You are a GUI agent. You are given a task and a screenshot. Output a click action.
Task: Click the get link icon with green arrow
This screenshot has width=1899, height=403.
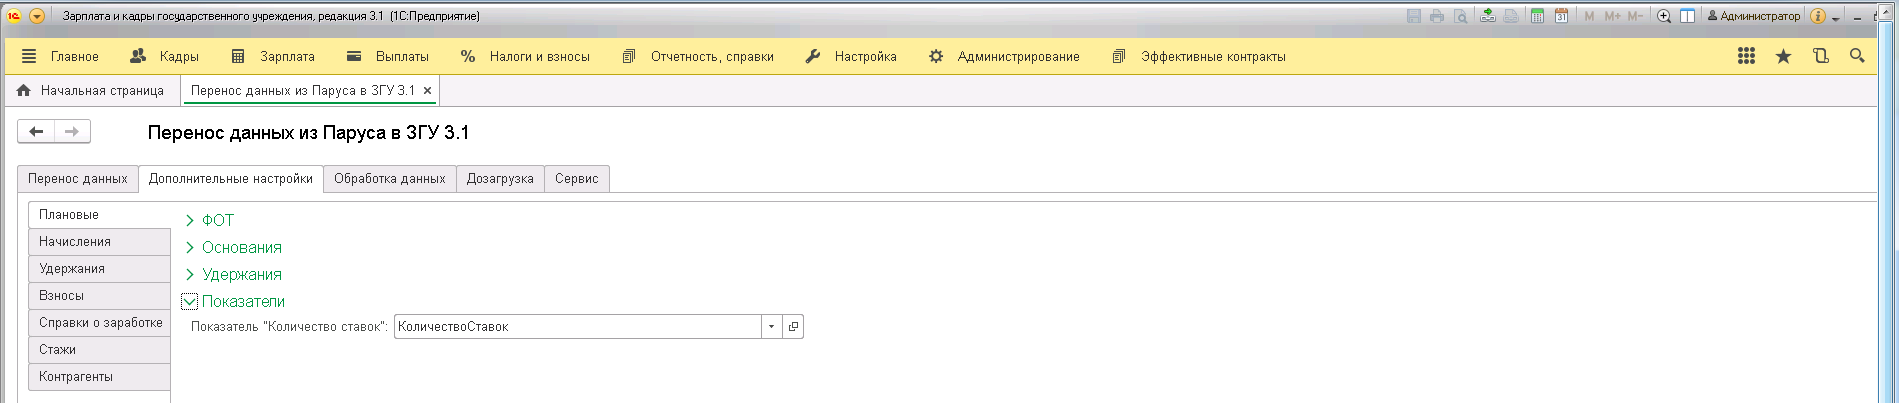pyautogui.click(x=1488, y=16)
